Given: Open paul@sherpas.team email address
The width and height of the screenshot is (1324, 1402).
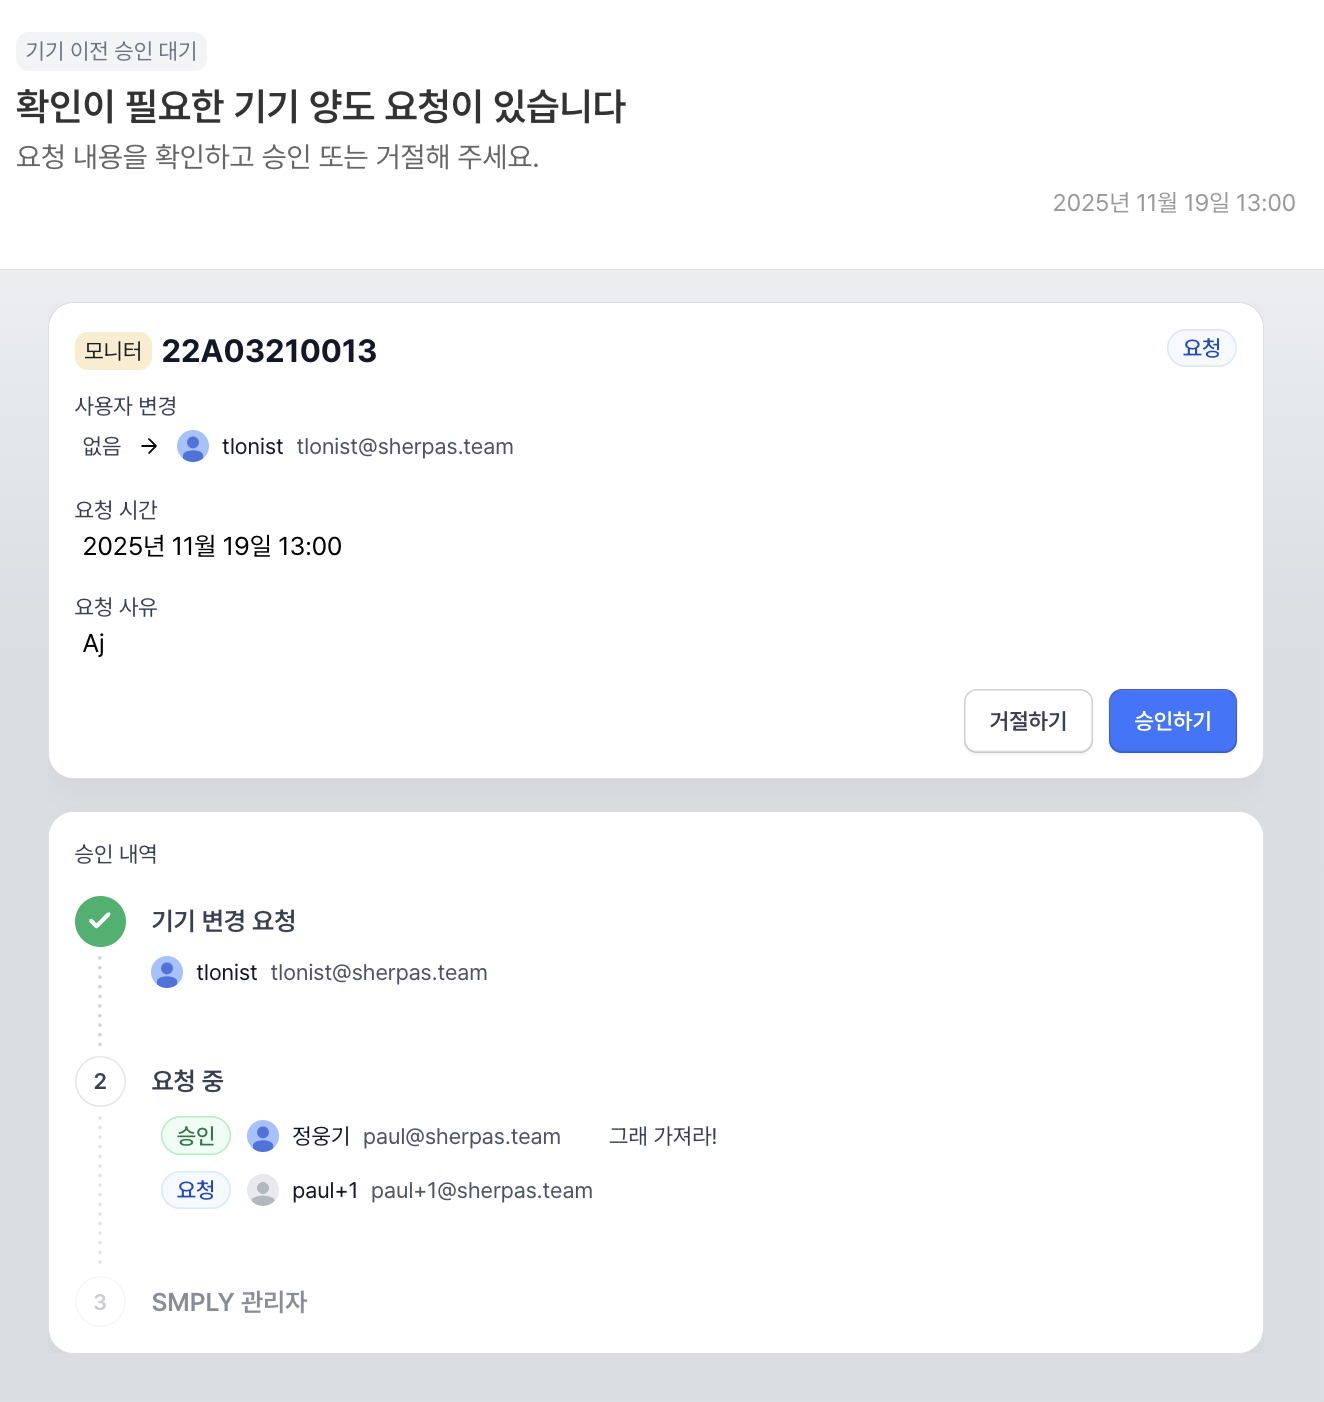Looking at the screenshot, I should 462,1137.
